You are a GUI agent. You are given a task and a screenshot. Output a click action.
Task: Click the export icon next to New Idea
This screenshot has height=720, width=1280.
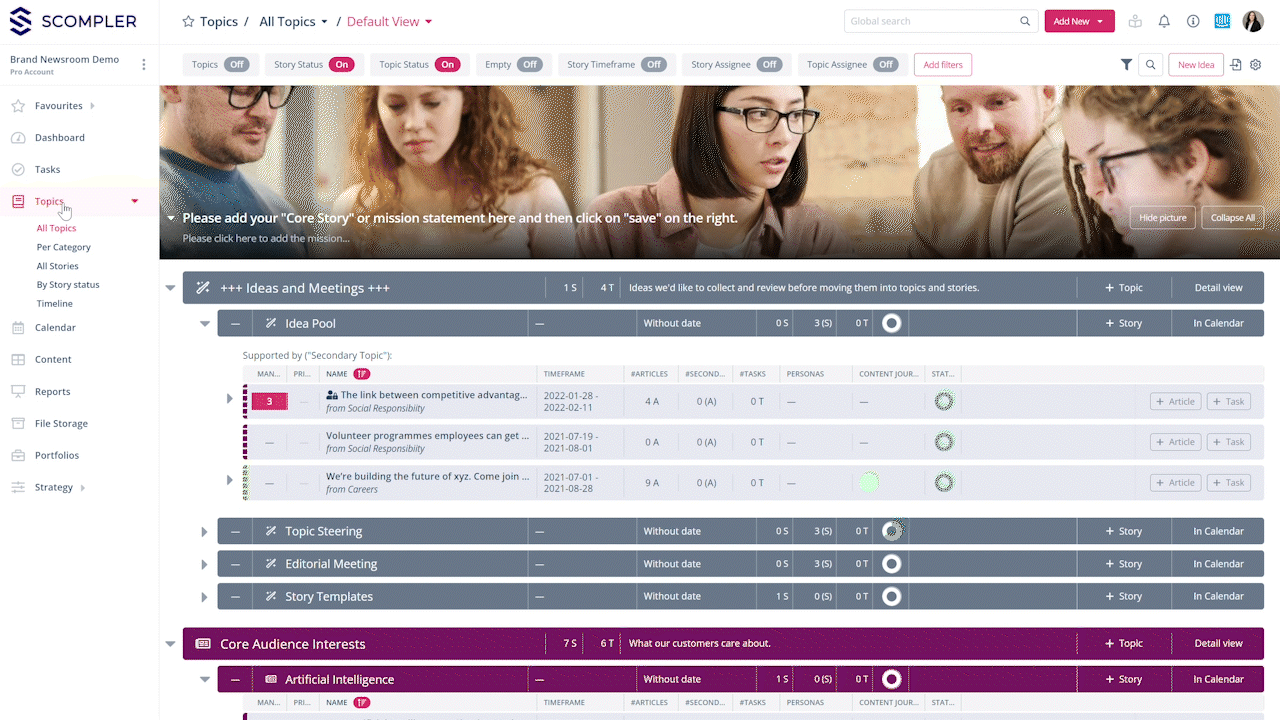[x=1236, y=65]
